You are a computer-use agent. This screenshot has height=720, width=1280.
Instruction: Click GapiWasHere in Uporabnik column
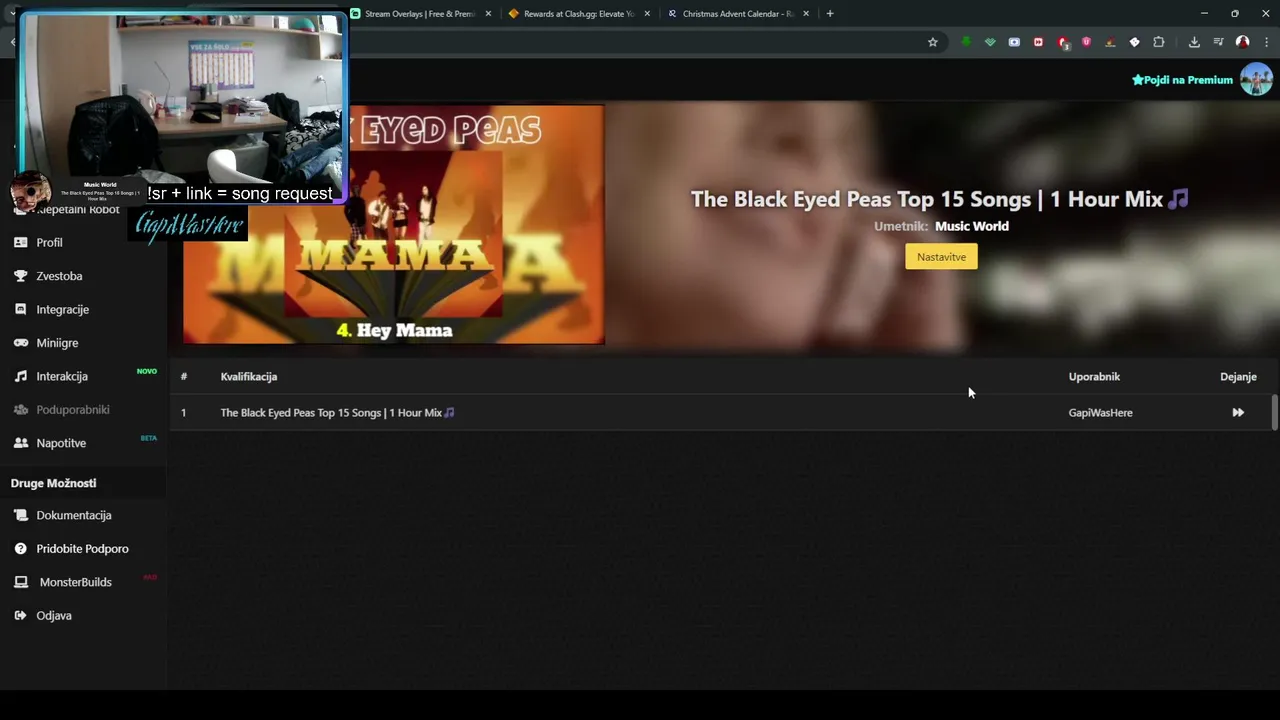[x=1100, y=412]
